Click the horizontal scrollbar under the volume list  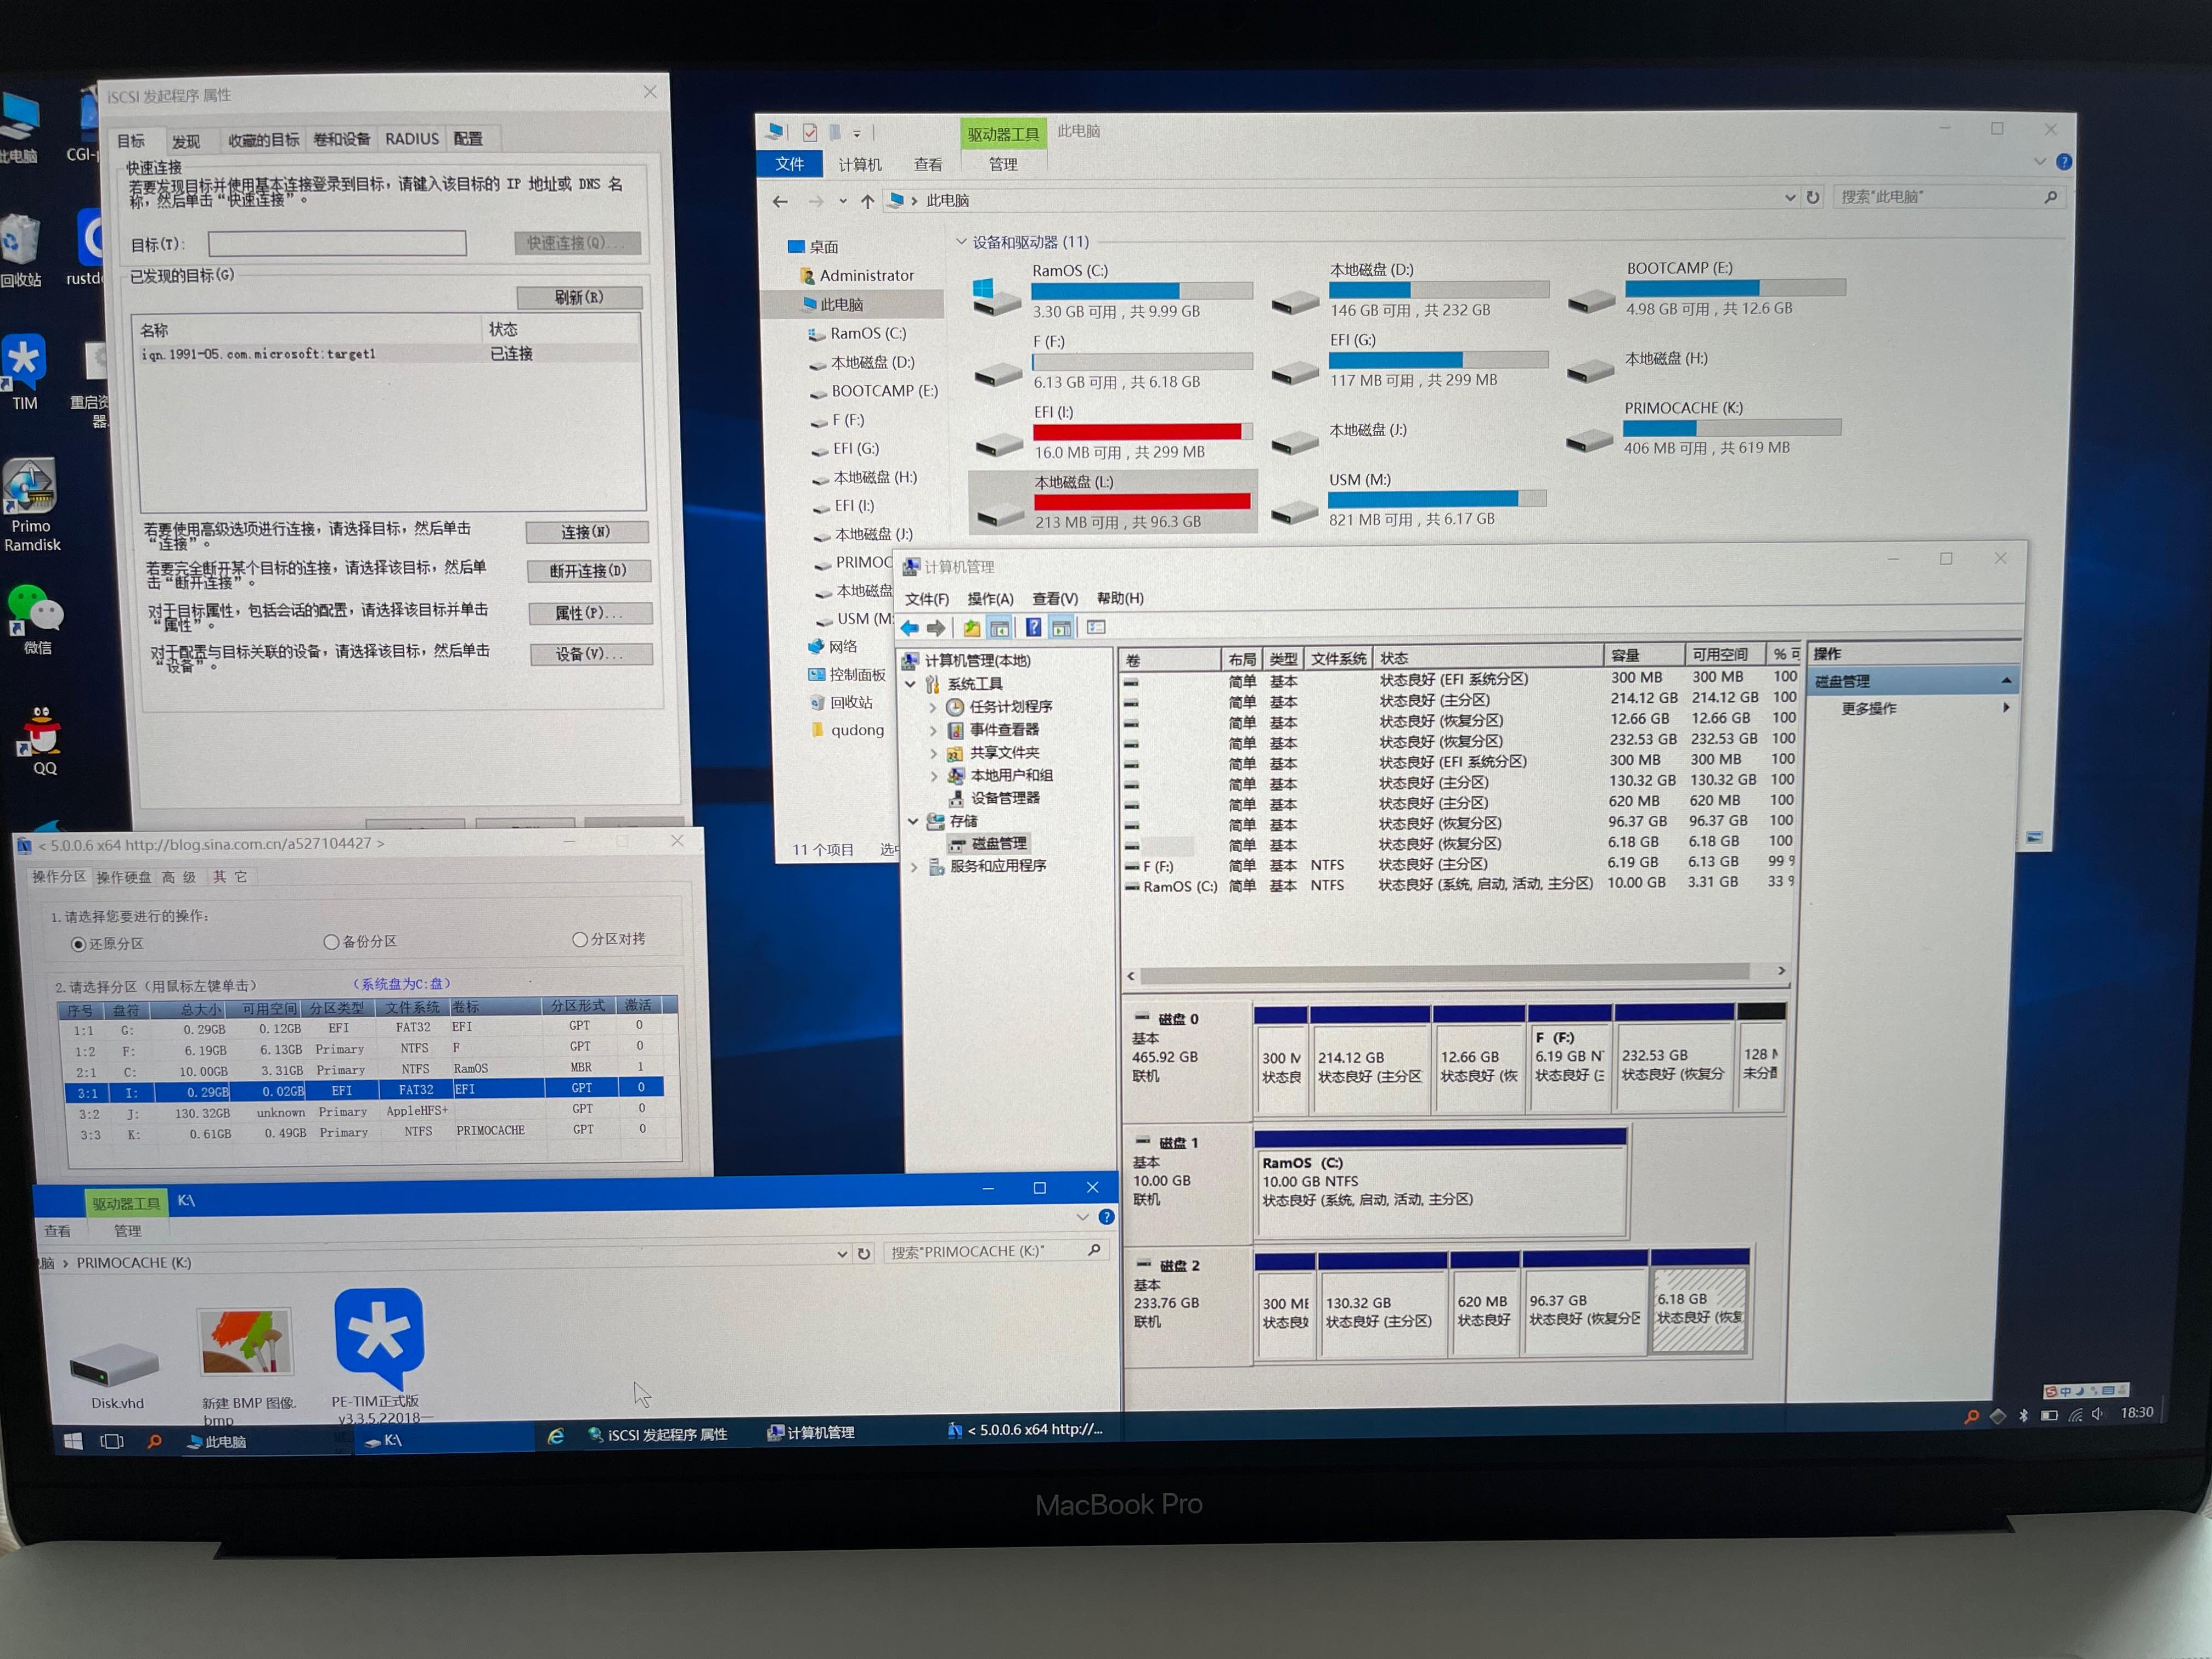[x=1444, y=973]
